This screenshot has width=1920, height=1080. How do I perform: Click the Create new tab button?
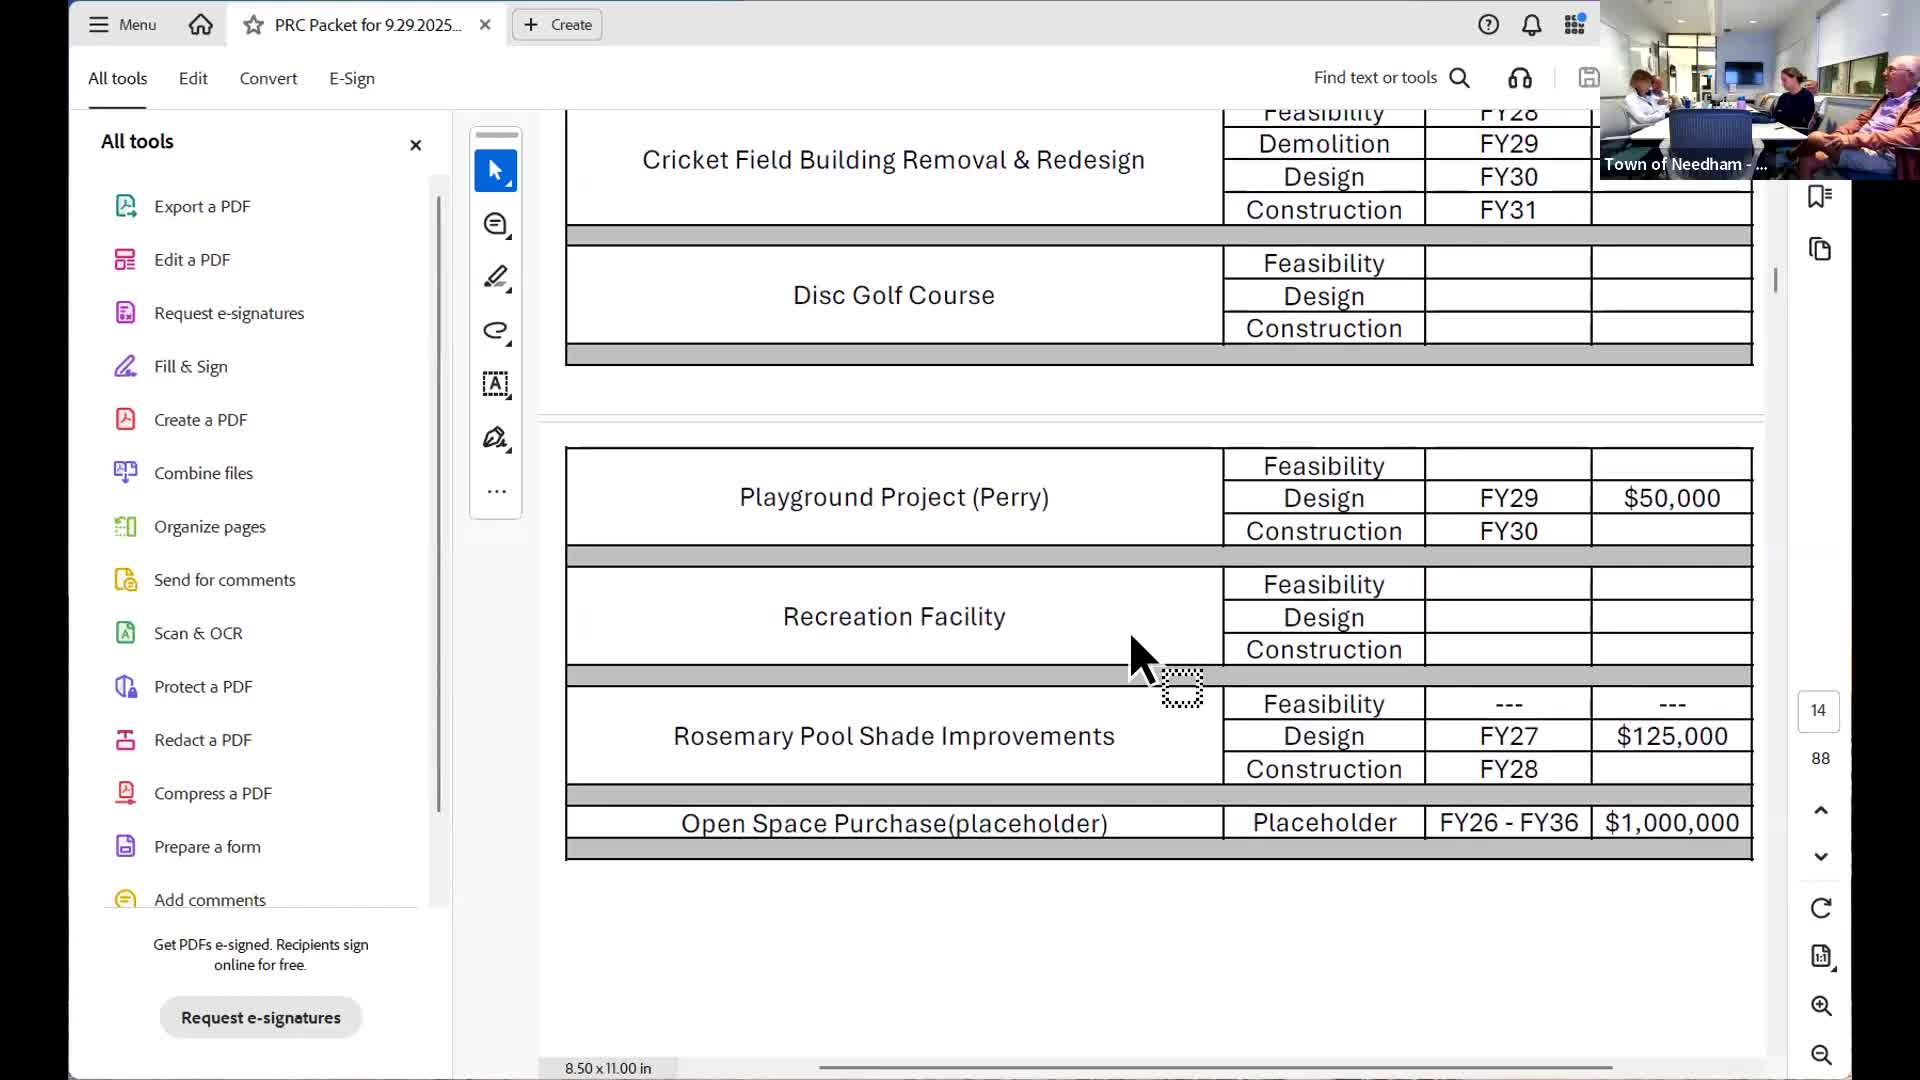pyautogui.click(x=557, y=25)
